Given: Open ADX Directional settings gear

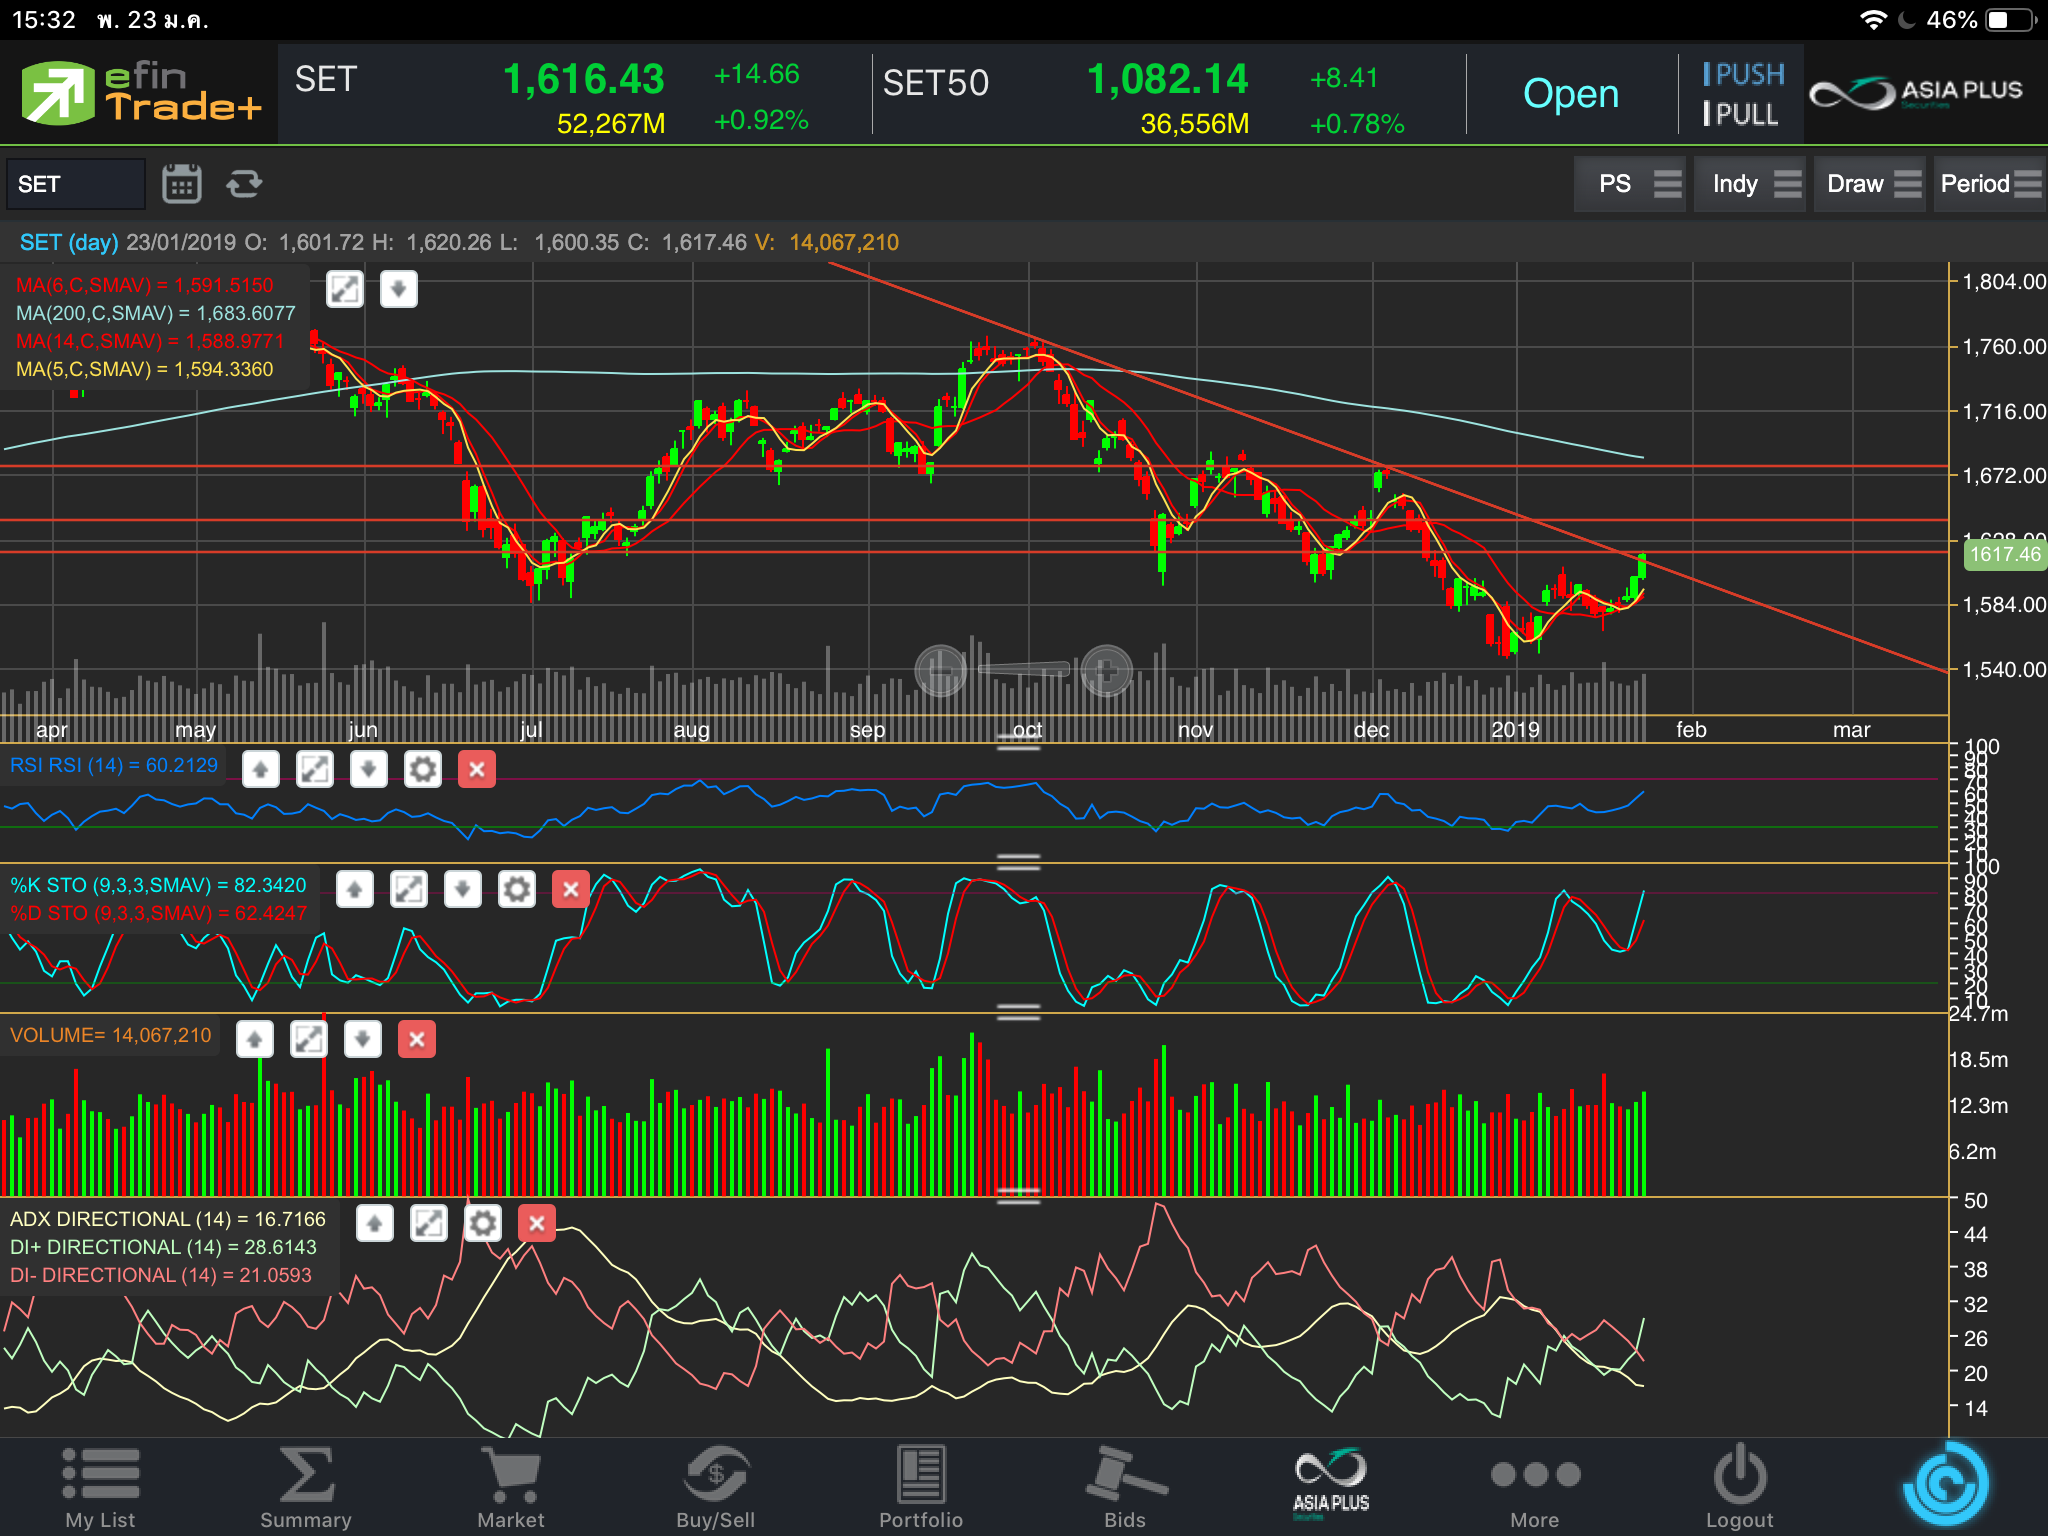Looking at the screenshot, I should (483, 1223).
